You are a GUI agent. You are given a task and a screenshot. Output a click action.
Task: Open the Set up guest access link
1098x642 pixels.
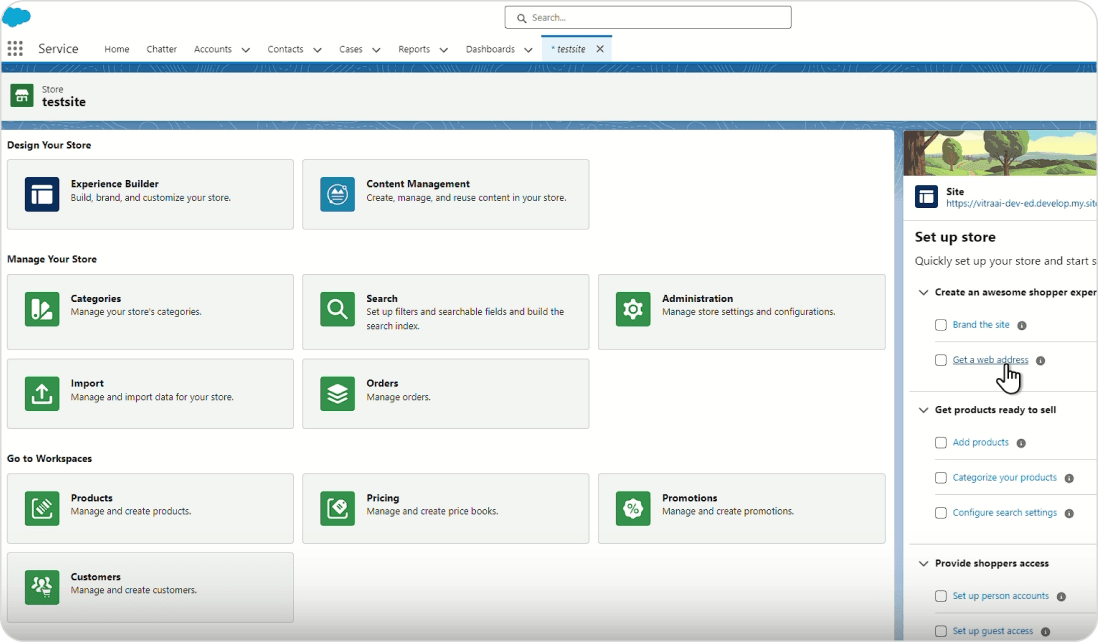click(993, 631)
